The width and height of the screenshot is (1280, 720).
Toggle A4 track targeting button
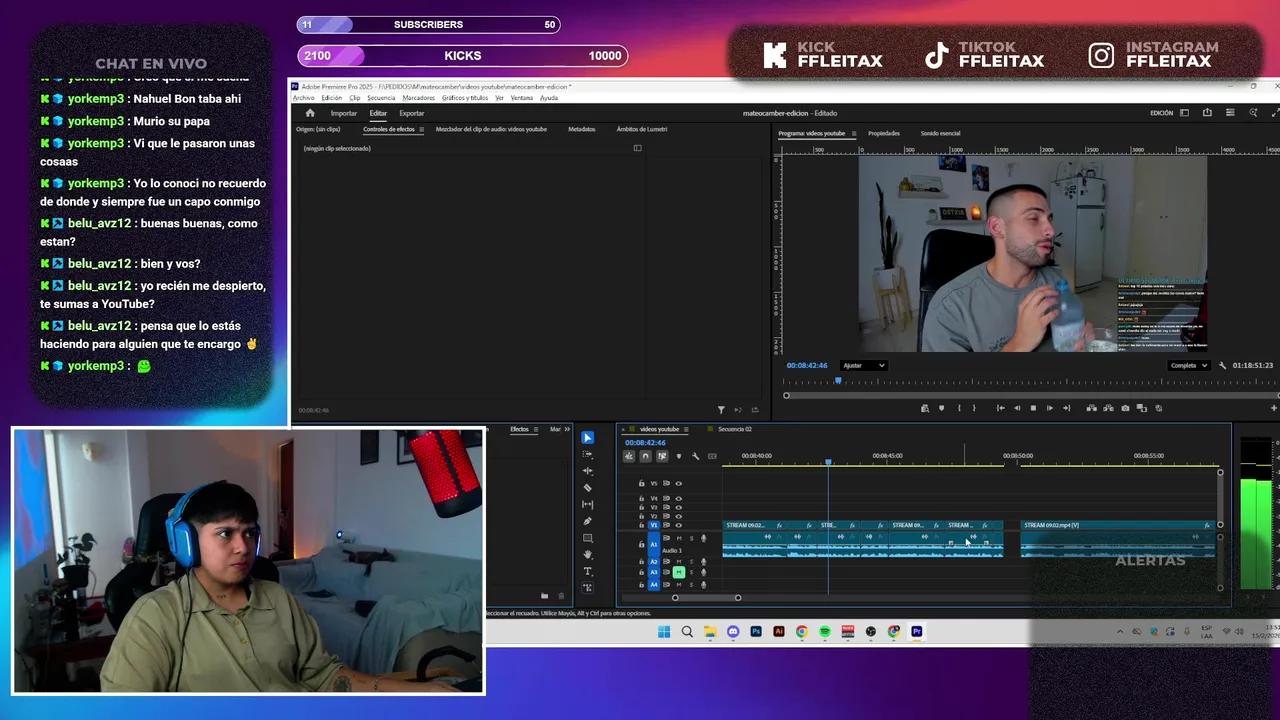(654, 584)
